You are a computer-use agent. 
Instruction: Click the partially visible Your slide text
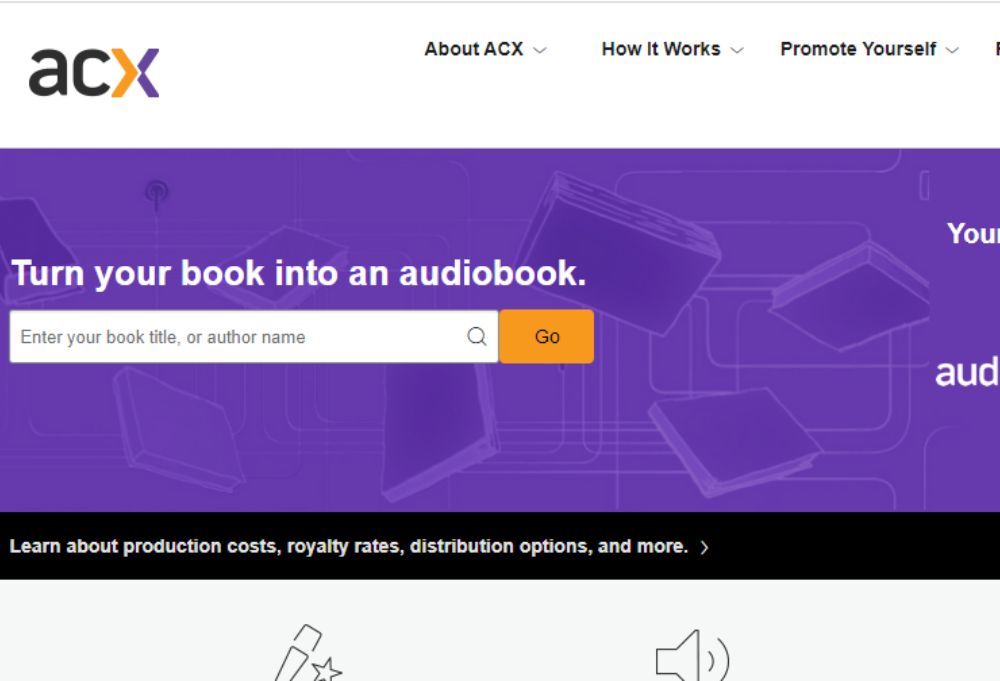tap(972, 234)
